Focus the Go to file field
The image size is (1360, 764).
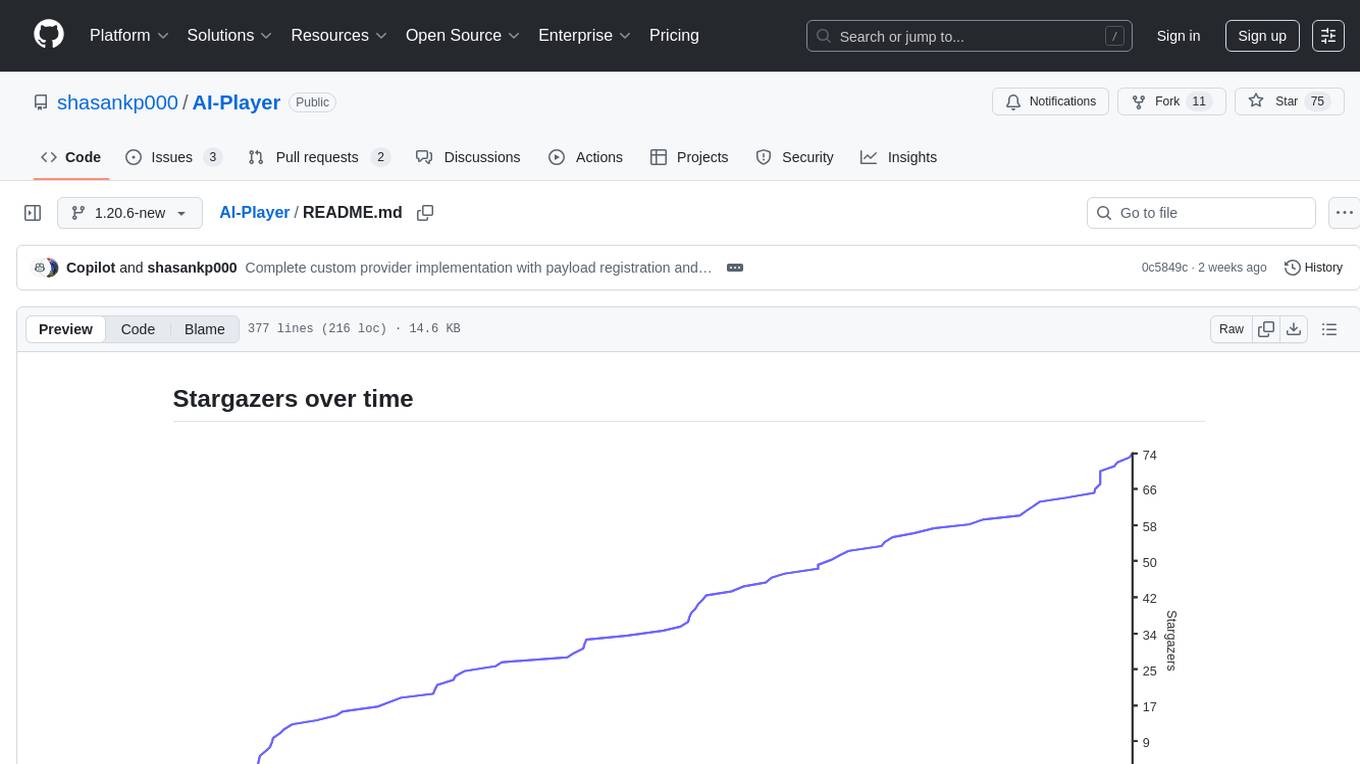[1201, 213]
